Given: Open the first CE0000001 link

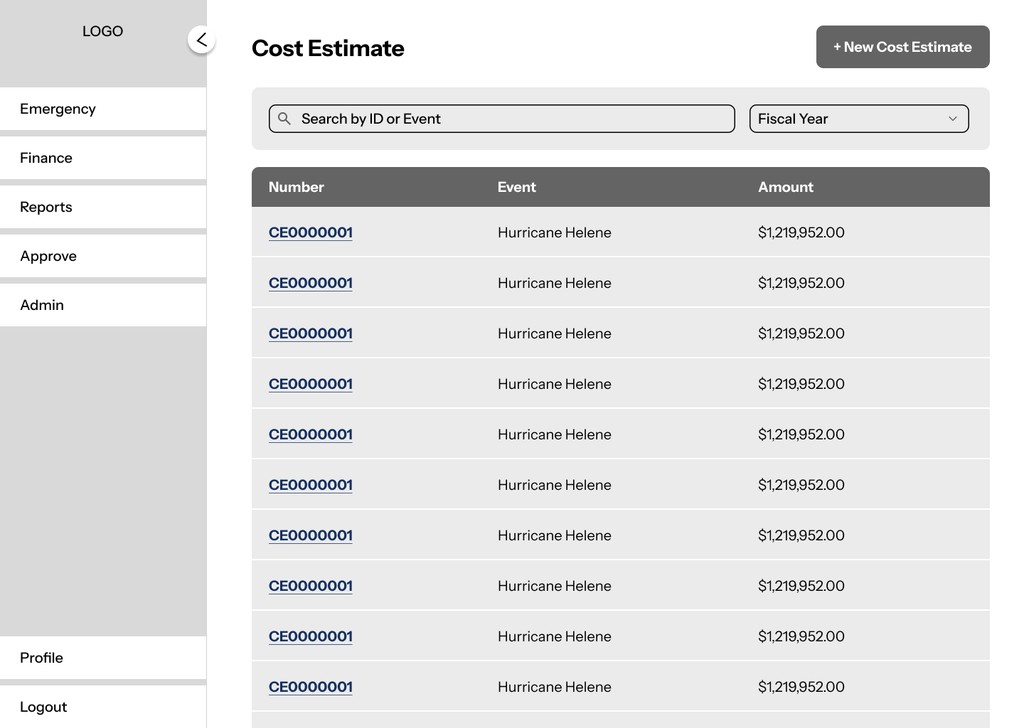Looking at the screenshot, I should (310, 232).
